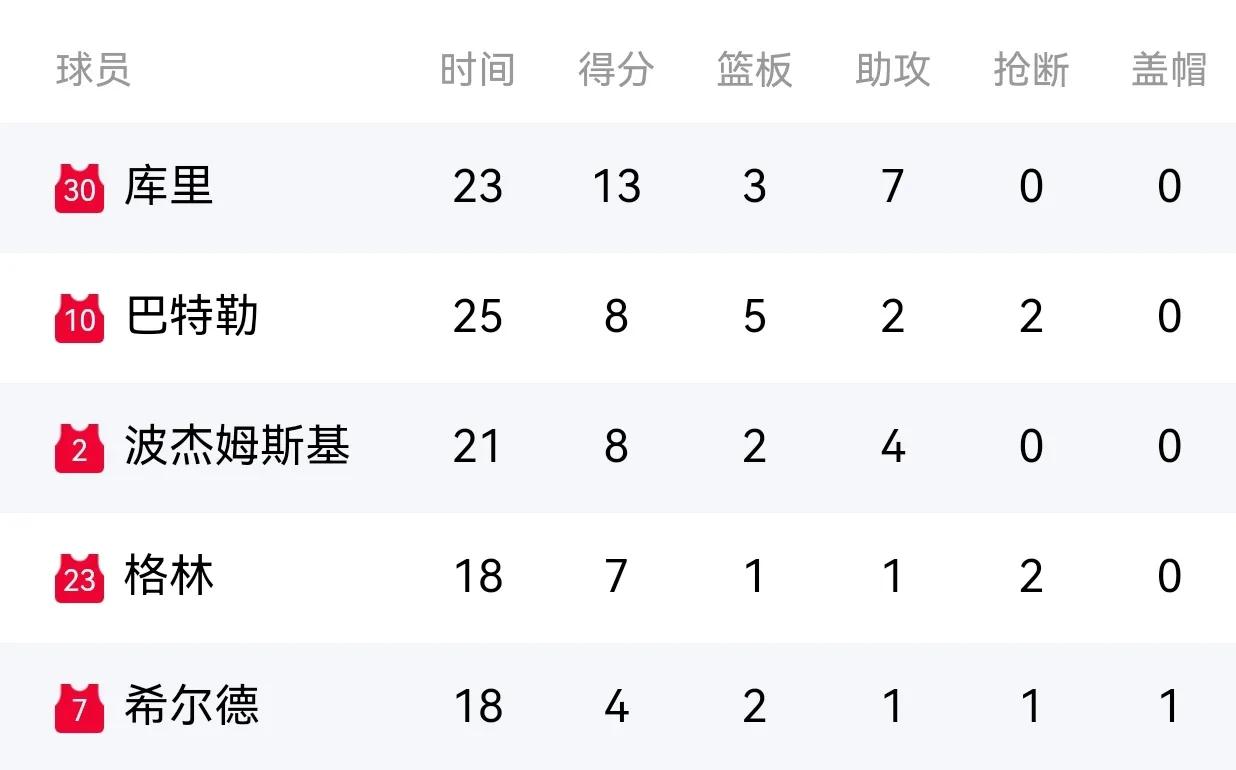Sort by the 抢断 column header
This screenshot has width=1236, height=770.
coord(1031,70)
